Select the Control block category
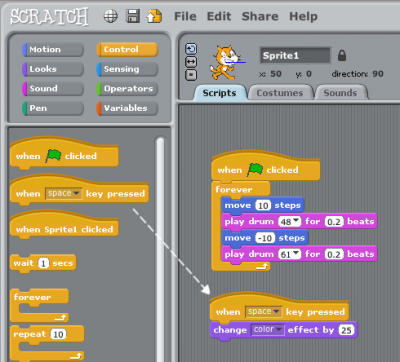 [127, 49]
